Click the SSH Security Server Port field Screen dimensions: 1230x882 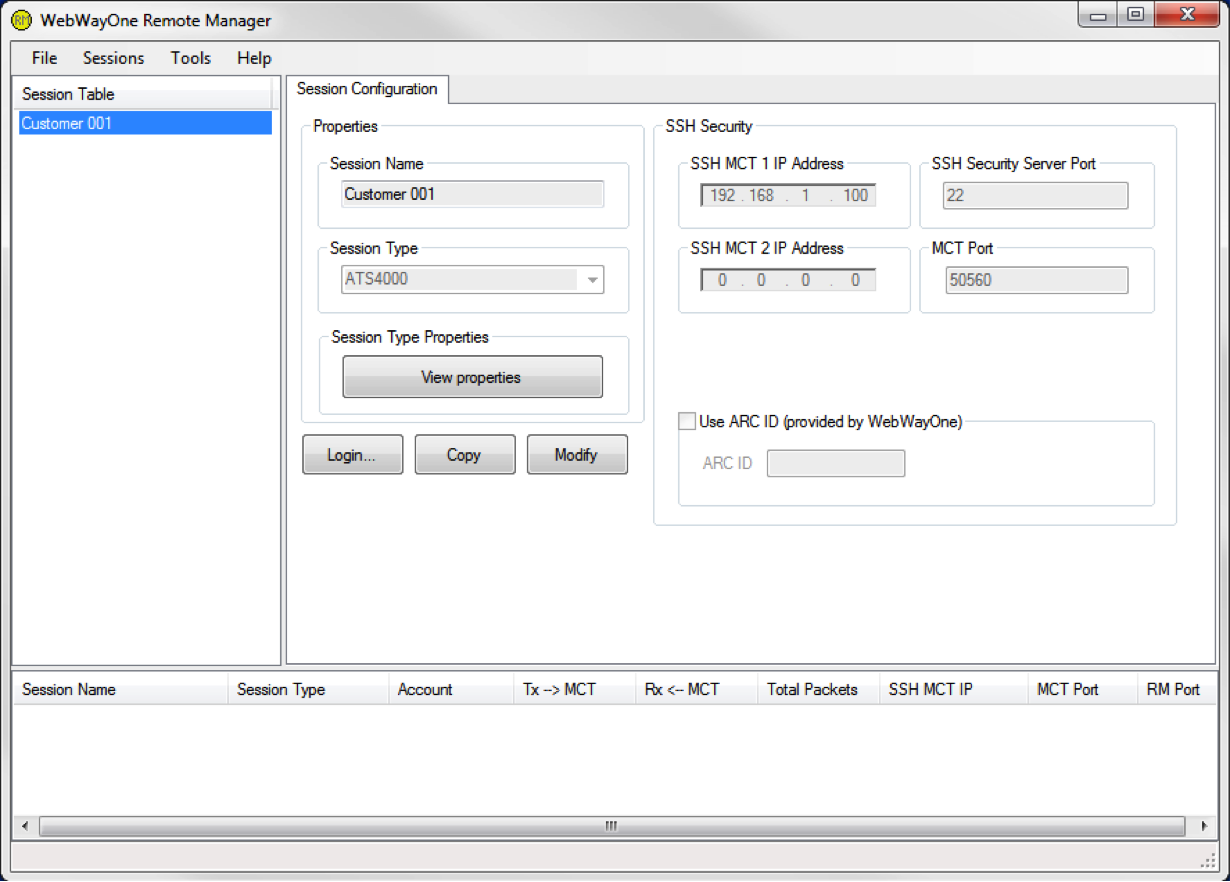(1035, 196)
